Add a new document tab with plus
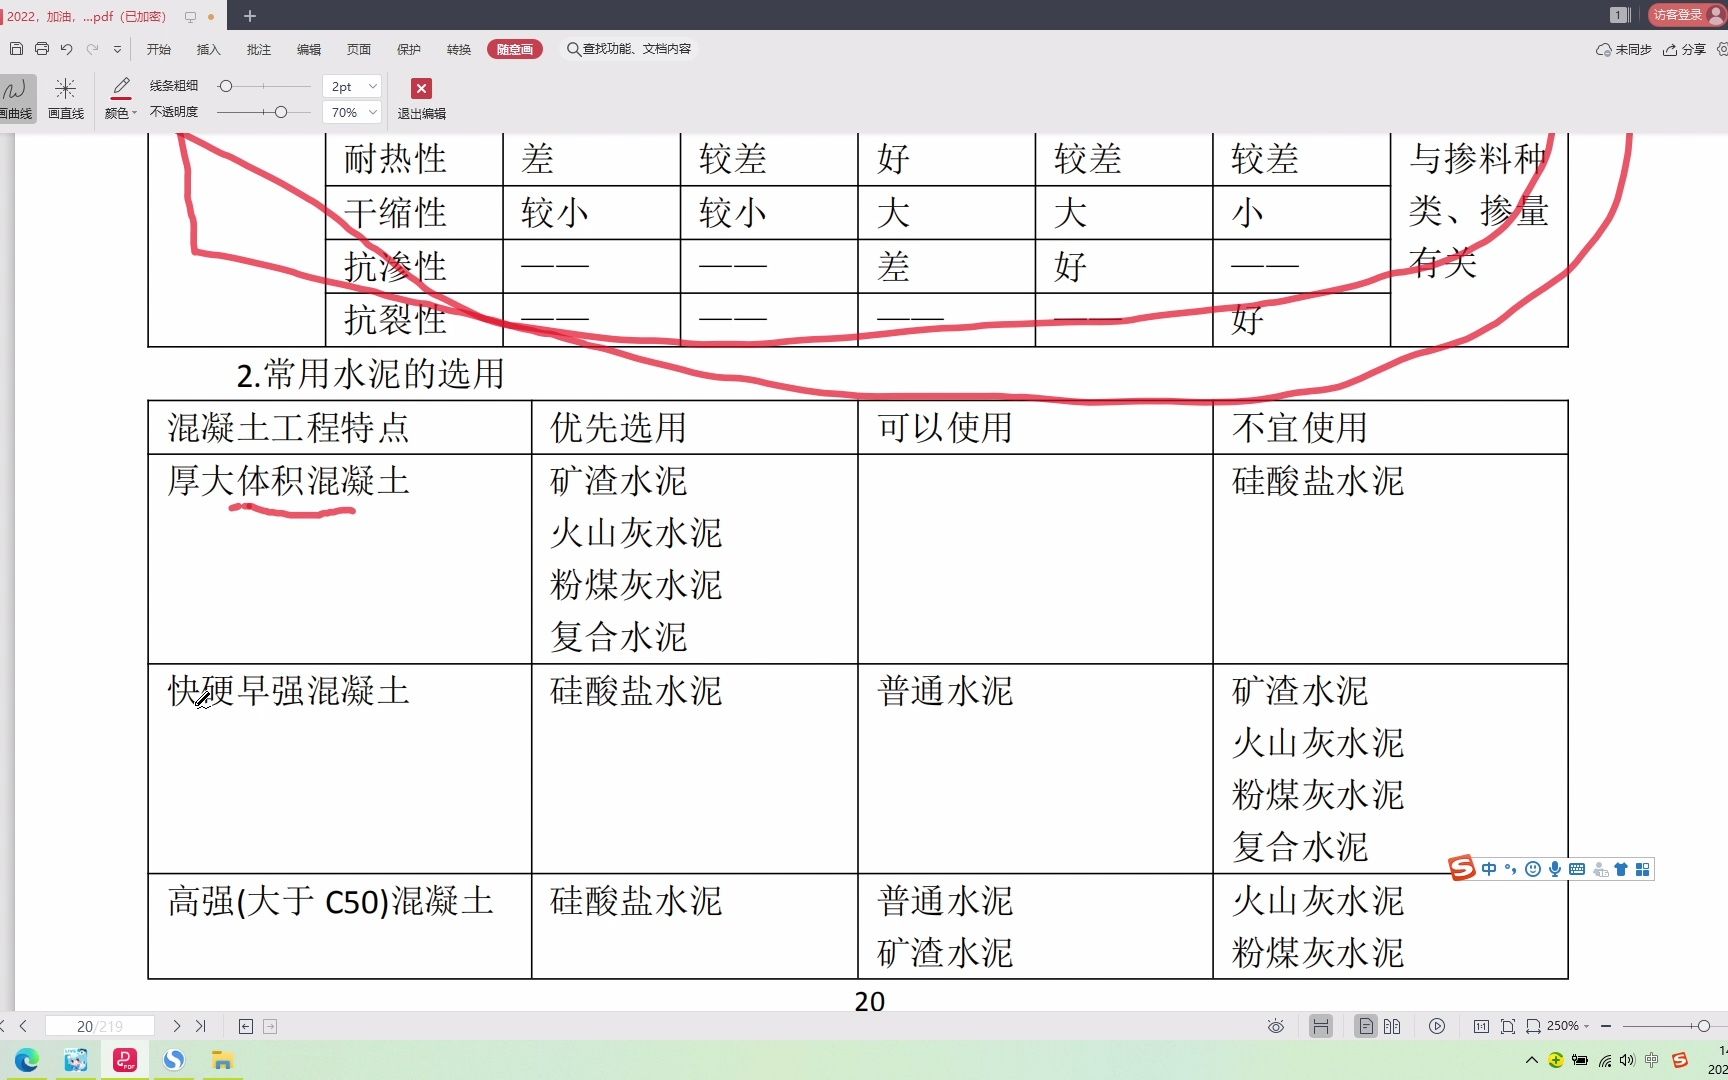The height and width of the screenshot is (1080, 1728). pyautogui.click(x=250, y=16)
